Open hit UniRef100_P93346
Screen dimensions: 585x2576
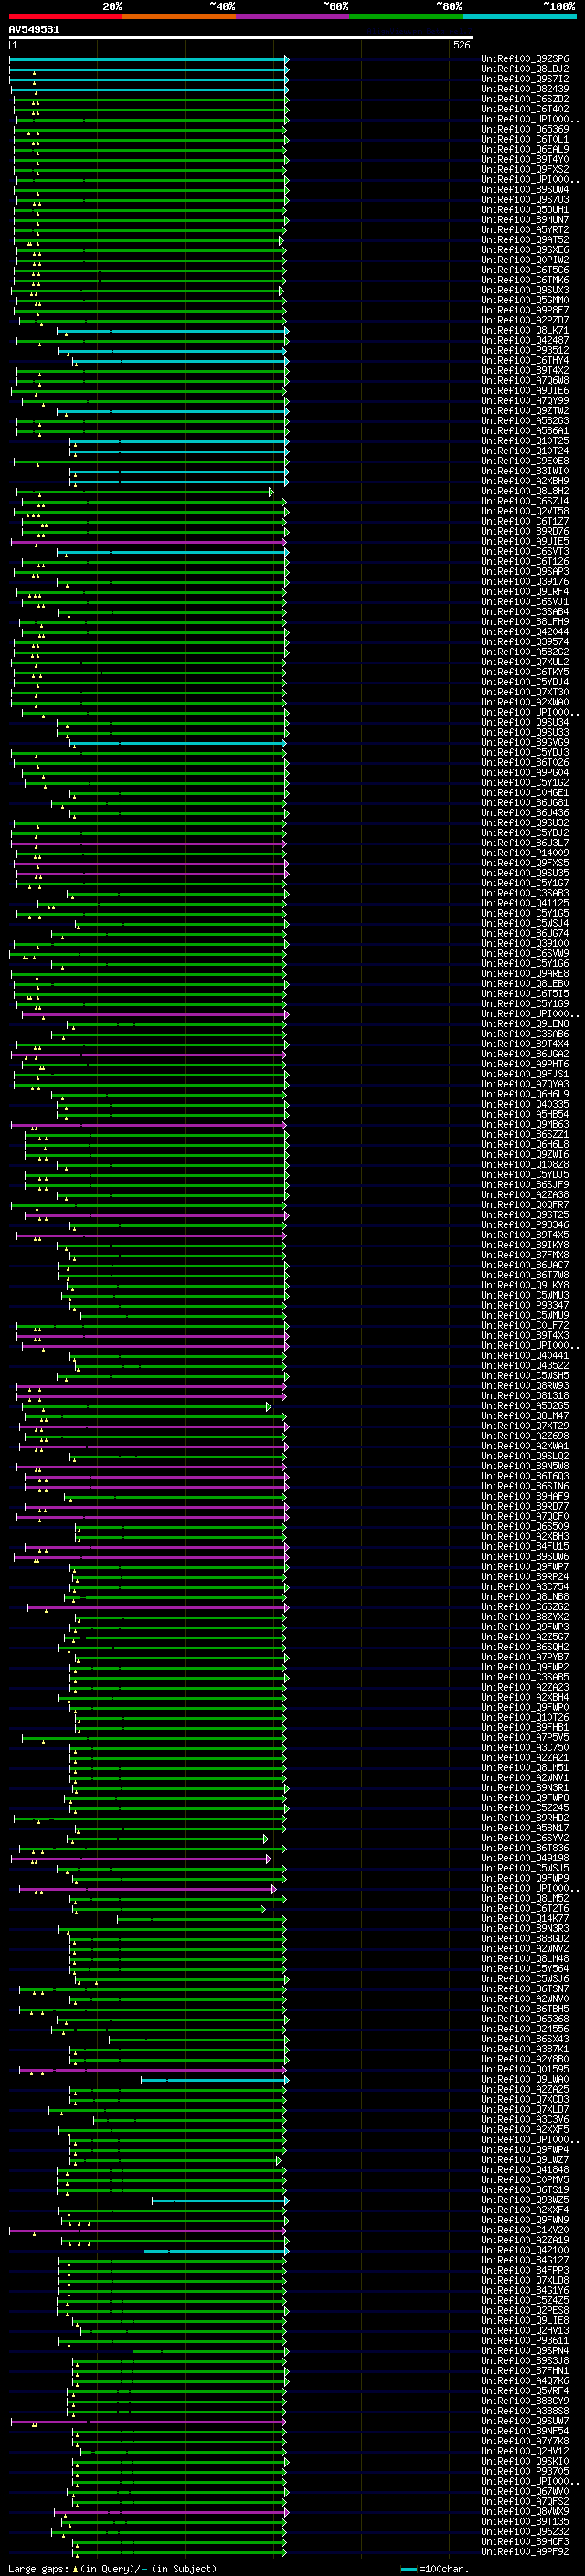pyautogui.click(x=525, y=1225)
